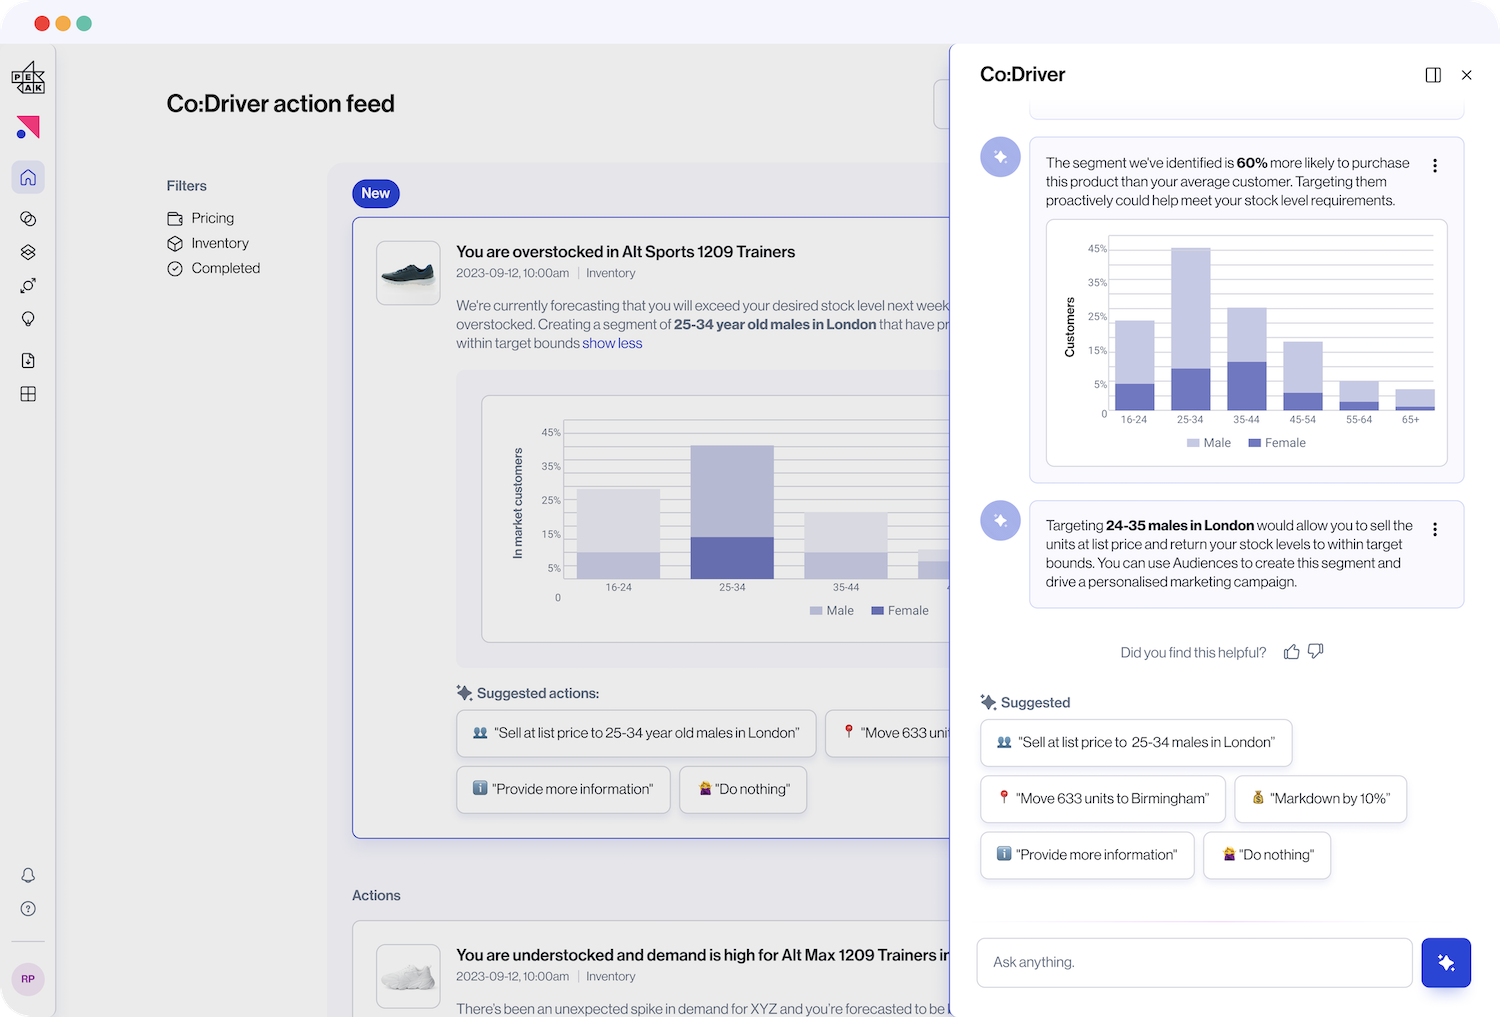Open the help question mark icon
This screenshot has width=1500, height=1017.
click(x=28, y=909)
